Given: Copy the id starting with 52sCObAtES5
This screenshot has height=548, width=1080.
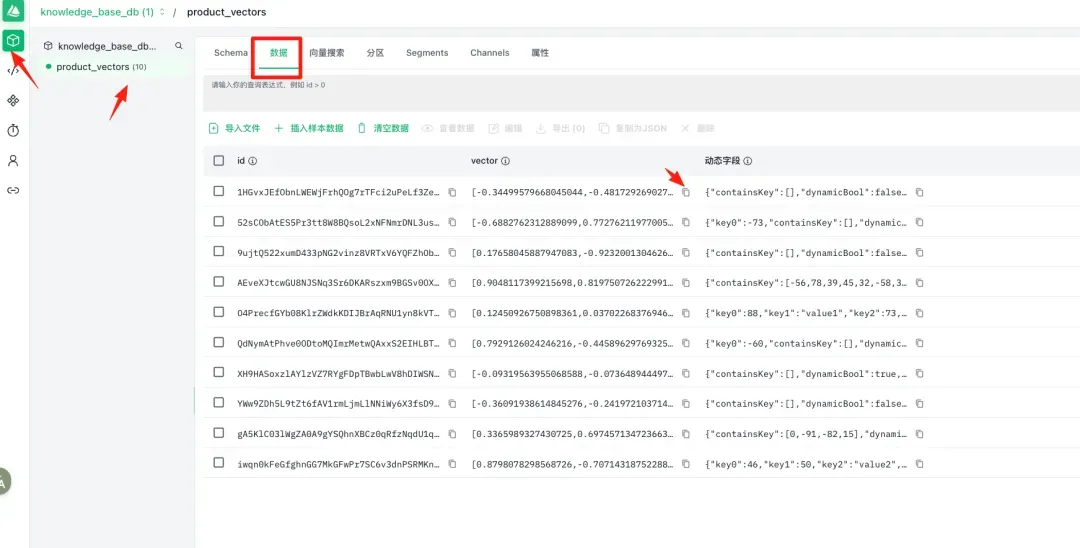Looking at the screenshot, I should click(x=452, y=222).
